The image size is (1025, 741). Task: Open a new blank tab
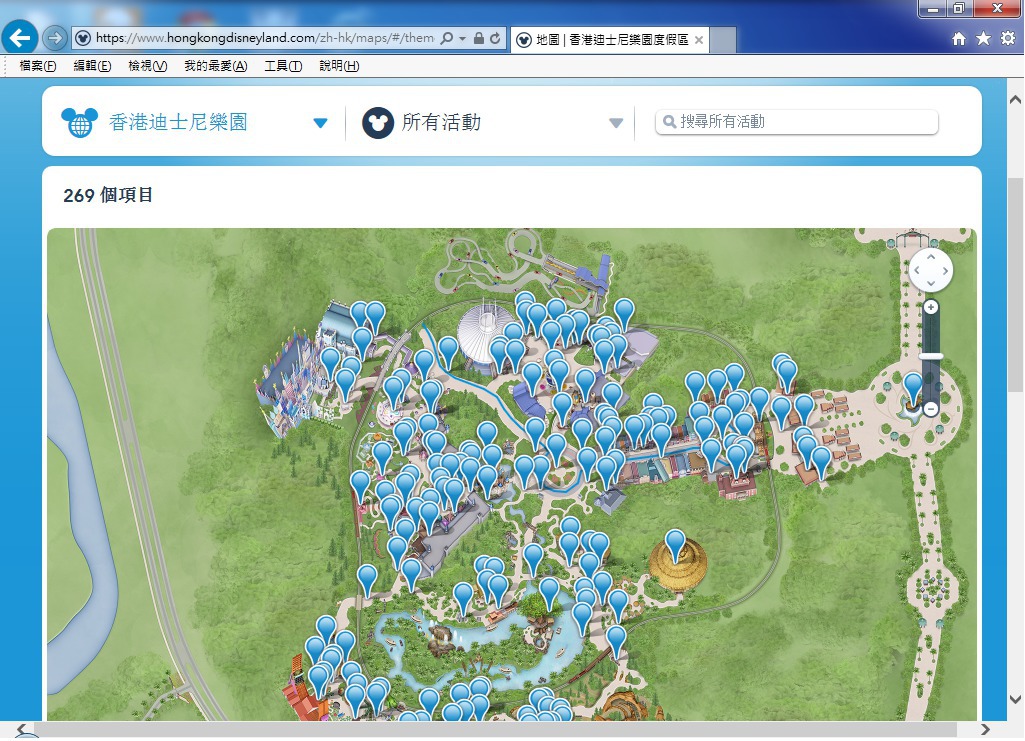point(723,40)
